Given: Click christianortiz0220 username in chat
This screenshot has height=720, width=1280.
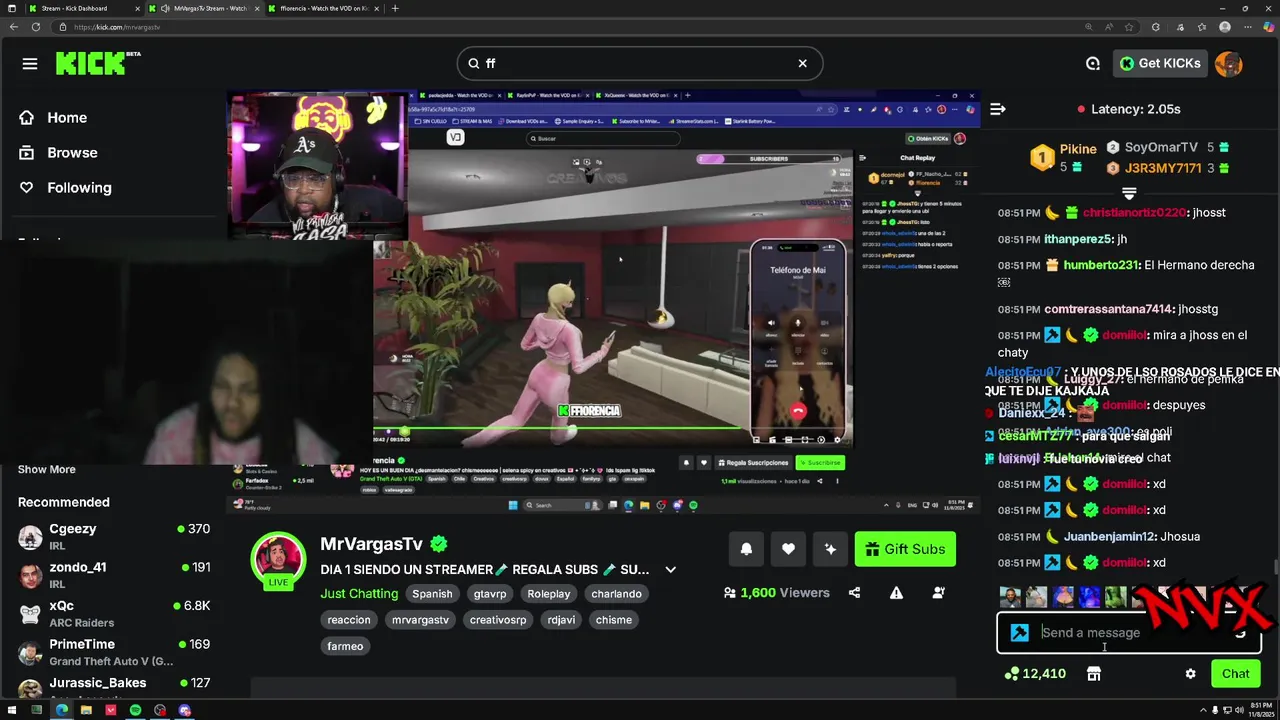Looking at the screenshot, I should click(x=1134, y=212).
